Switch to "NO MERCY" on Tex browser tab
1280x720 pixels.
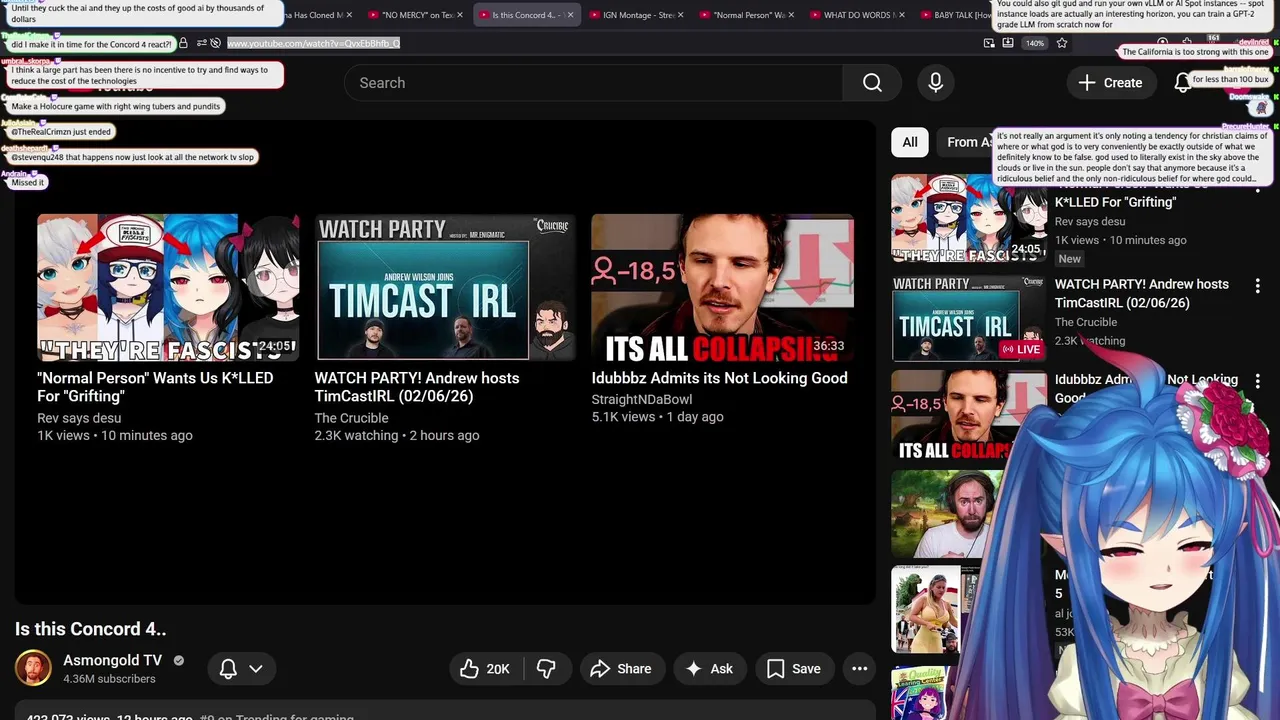[418, 15]
